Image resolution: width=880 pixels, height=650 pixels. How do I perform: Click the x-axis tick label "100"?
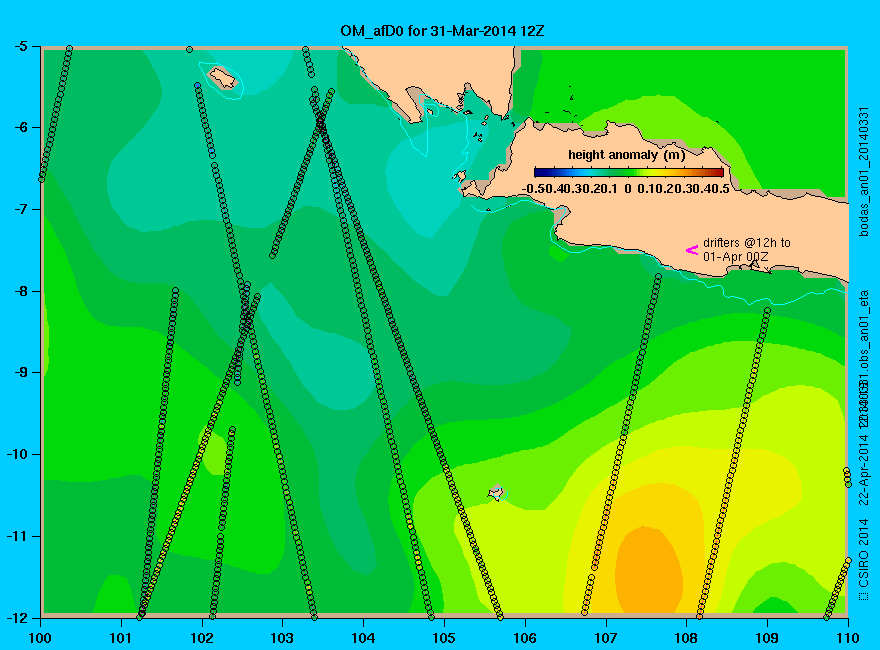pyautogui.click(x=40, y=638)
